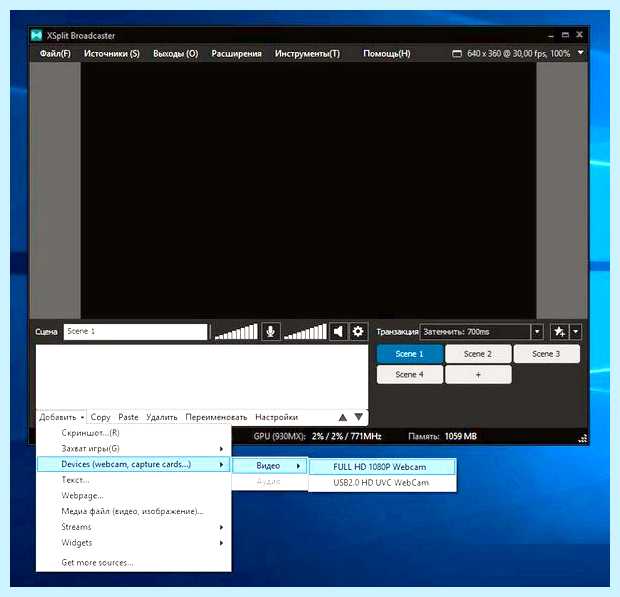Click the Copy source button

(100, 417)
